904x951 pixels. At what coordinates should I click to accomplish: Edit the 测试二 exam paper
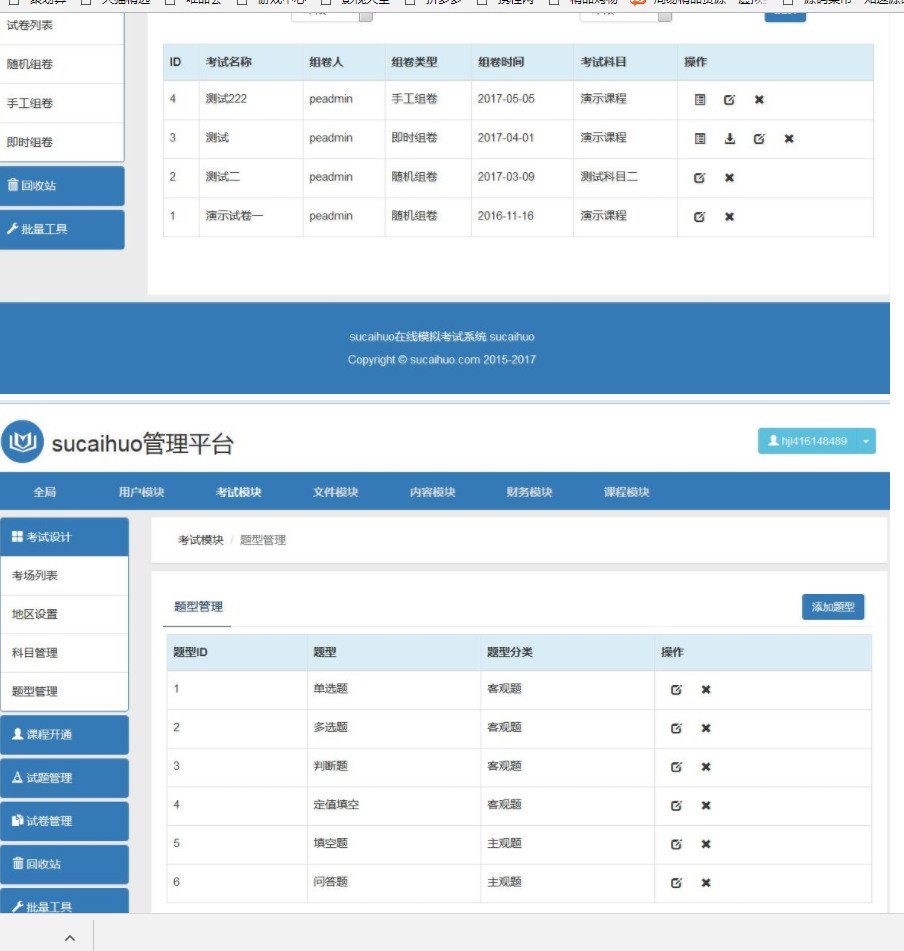pos(700,177)
